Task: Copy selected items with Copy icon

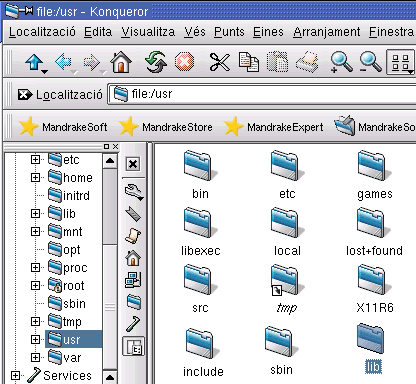Action: (x=249, y=62)
